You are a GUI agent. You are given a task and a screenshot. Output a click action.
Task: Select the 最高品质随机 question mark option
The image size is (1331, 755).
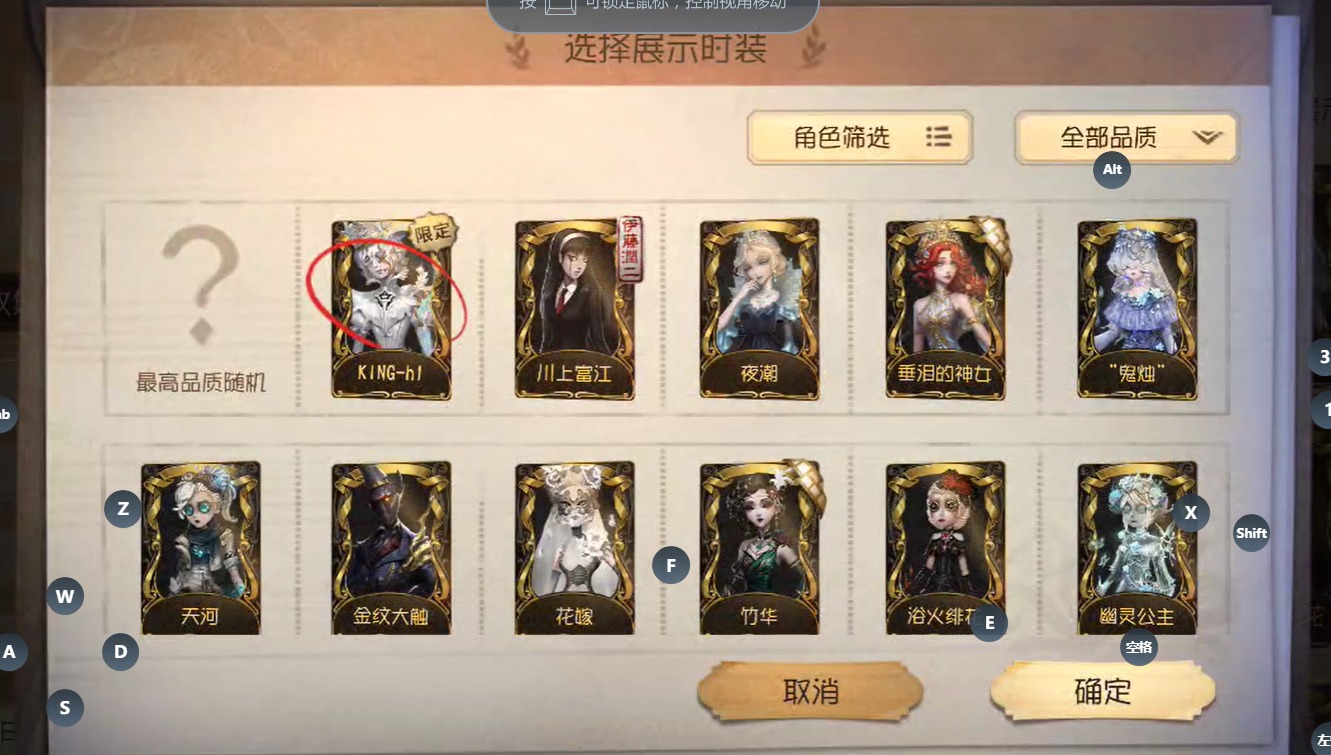point(201,308)
